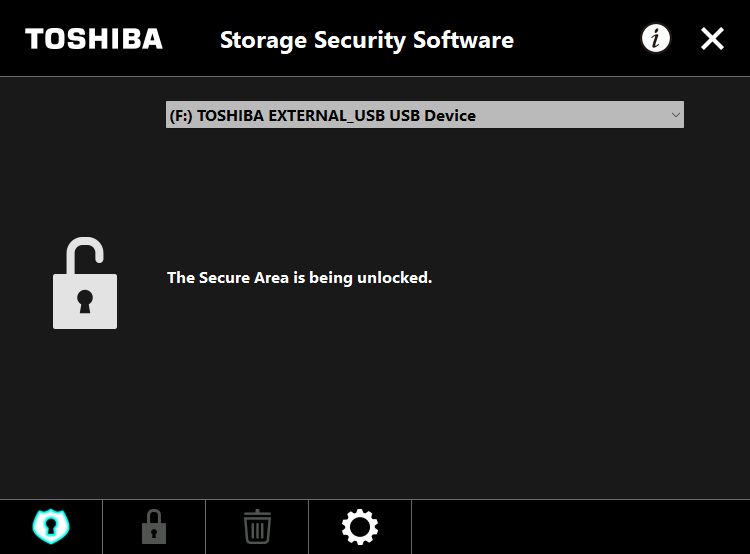Click the large unlocked padlock graphic

coord(85,283)
